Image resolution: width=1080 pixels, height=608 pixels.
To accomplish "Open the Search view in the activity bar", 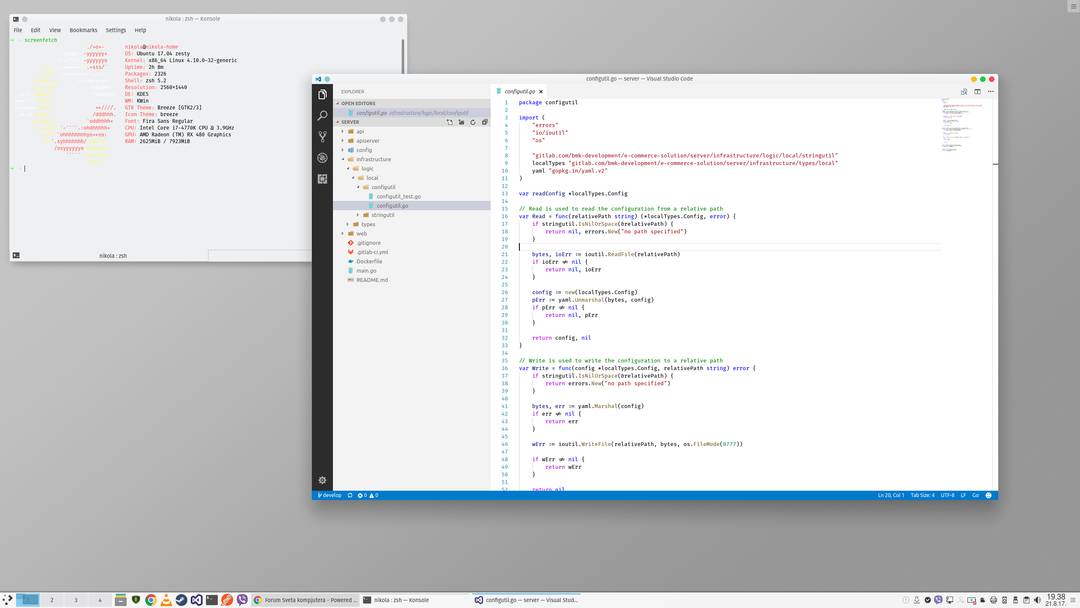I will point(322,116).
